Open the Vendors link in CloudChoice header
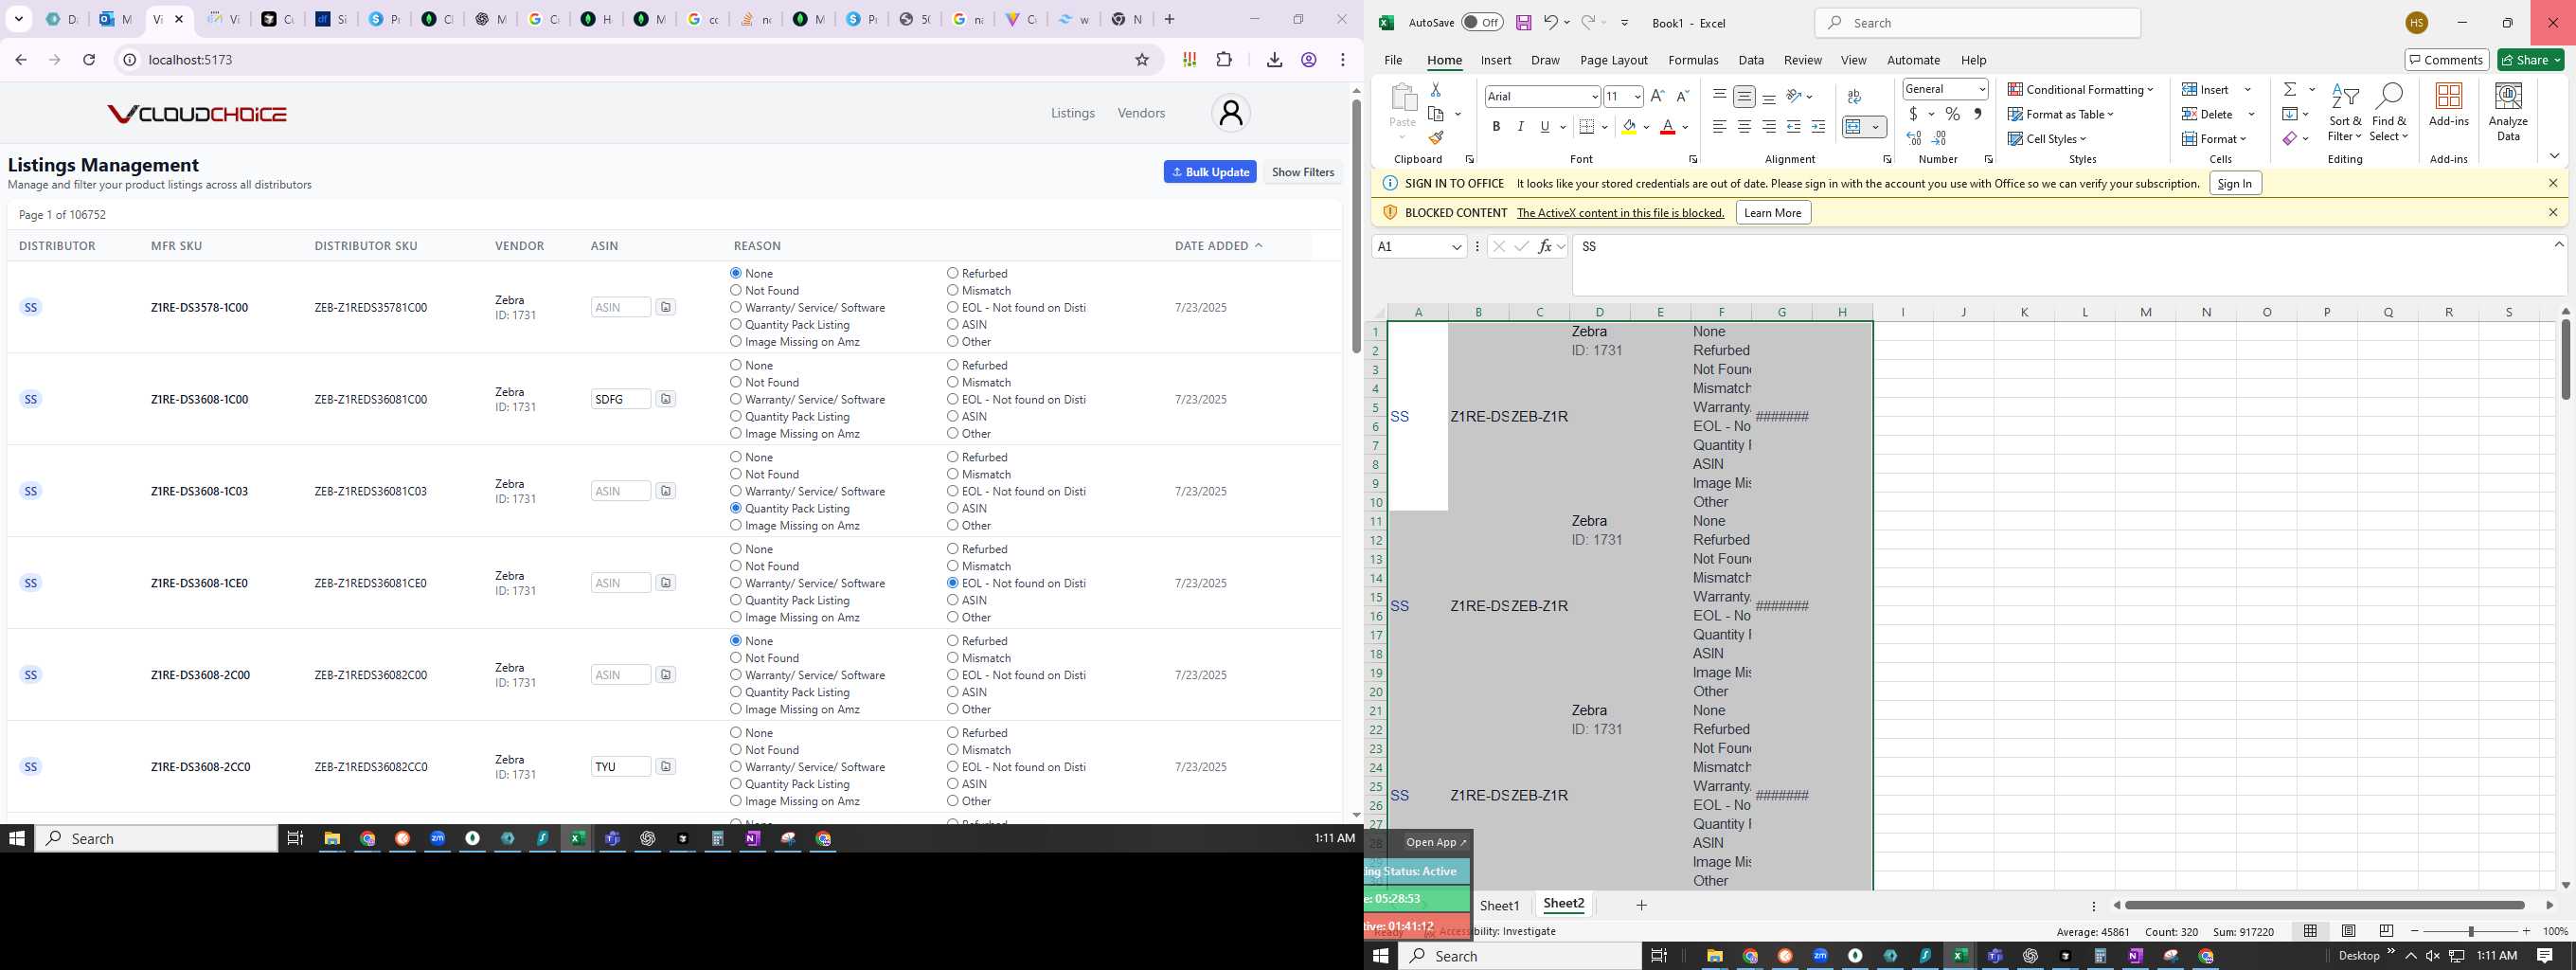Viewport: 2576px width, 970px height. [1141, 113]
